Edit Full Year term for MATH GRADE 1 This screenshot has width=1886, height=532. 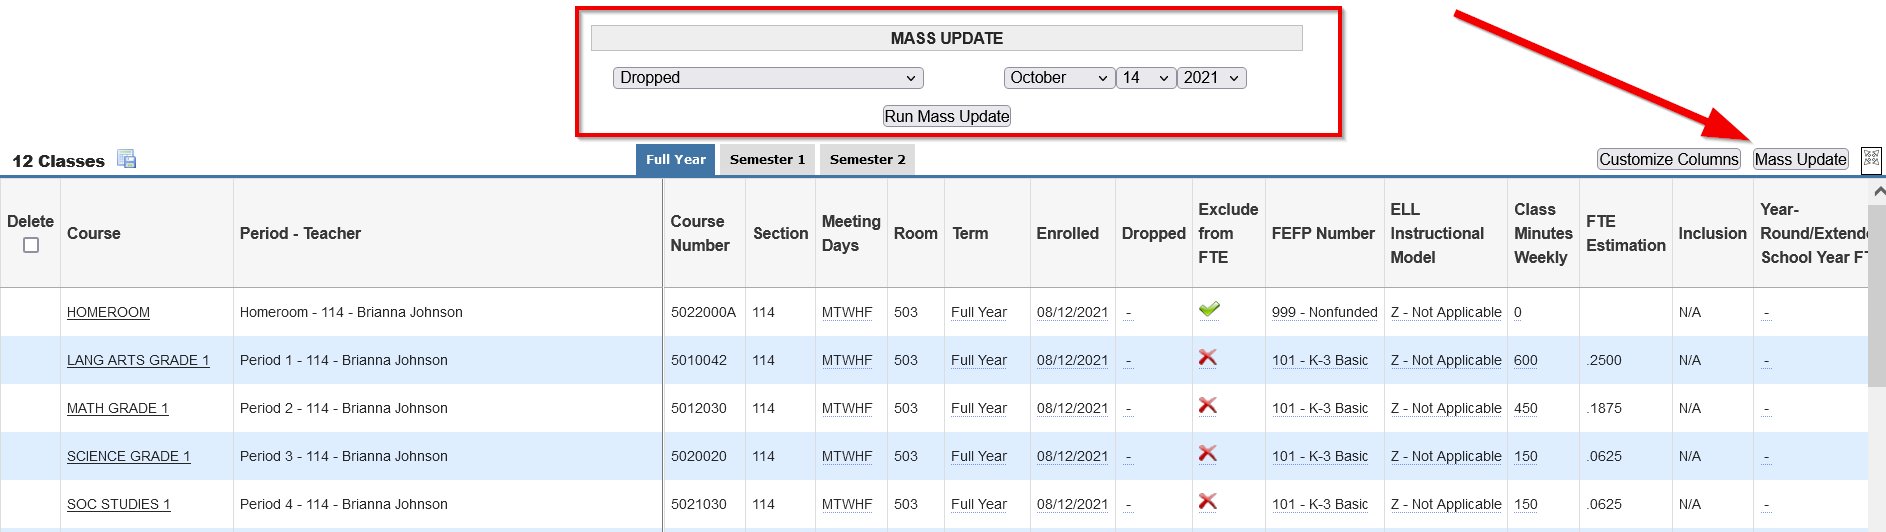(979, 408)
